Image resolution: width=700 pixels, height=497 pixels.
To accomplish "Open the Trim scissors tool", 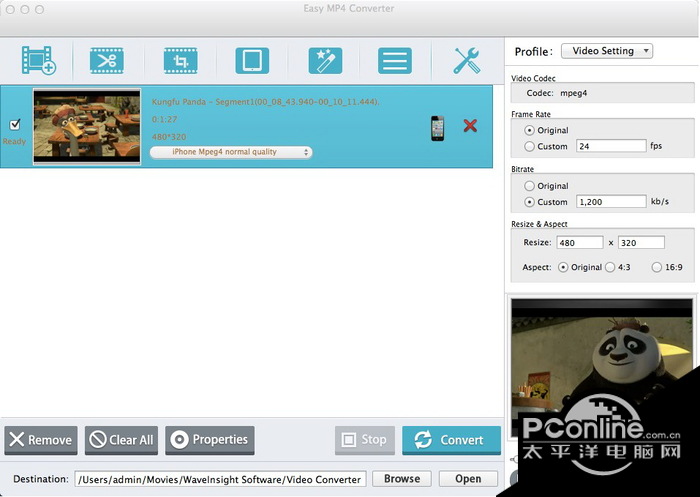I will [x=107, y=60].
